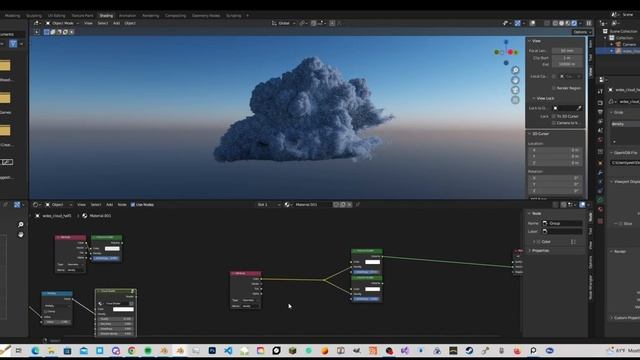Click the node editor pan hand tool
Screen dimensions: 640x360
pos(20,235)
